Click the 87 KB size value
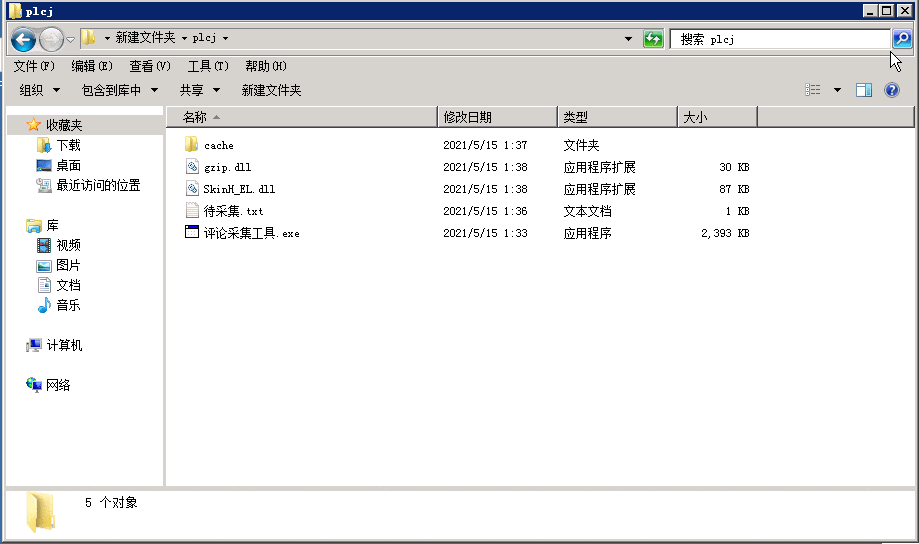This screenshot has width=919, height=544. click(734, 189)
